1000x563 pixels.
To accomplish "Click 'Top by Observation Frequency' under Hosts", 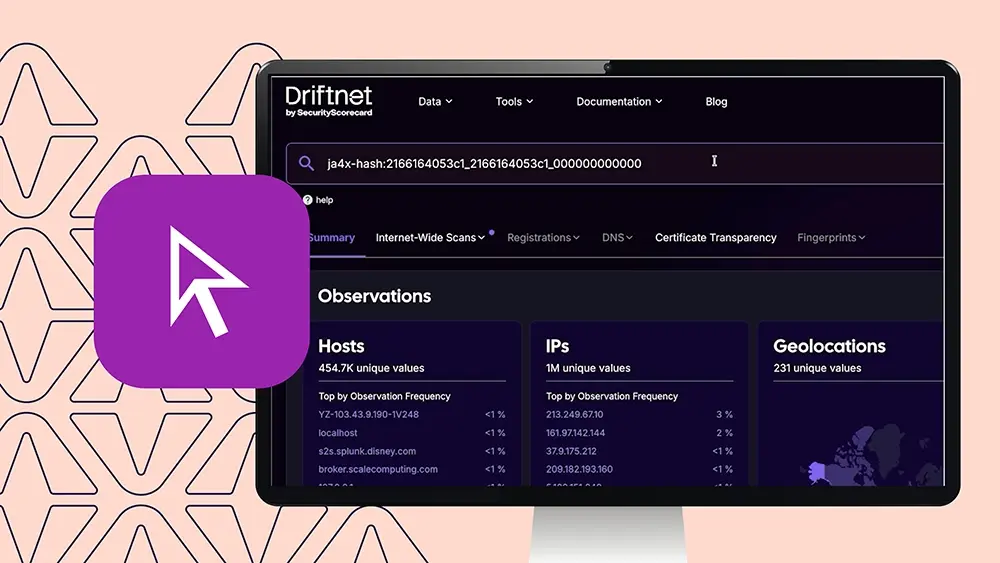I will pos(385,396).
